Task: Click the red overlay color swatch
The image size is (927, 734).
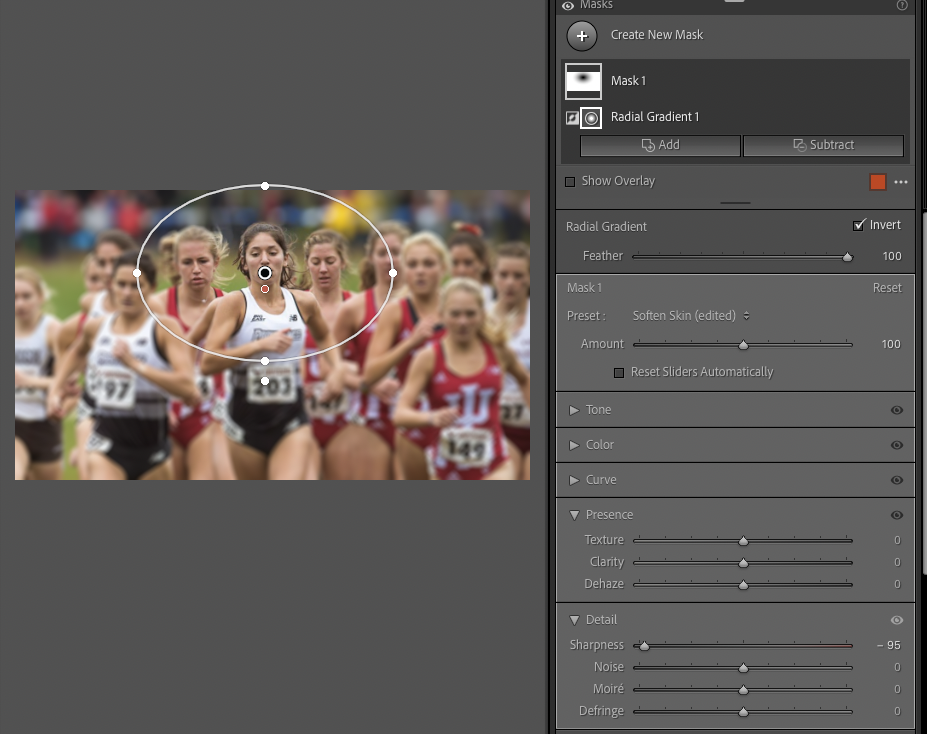Action: (x=878, y=181)
